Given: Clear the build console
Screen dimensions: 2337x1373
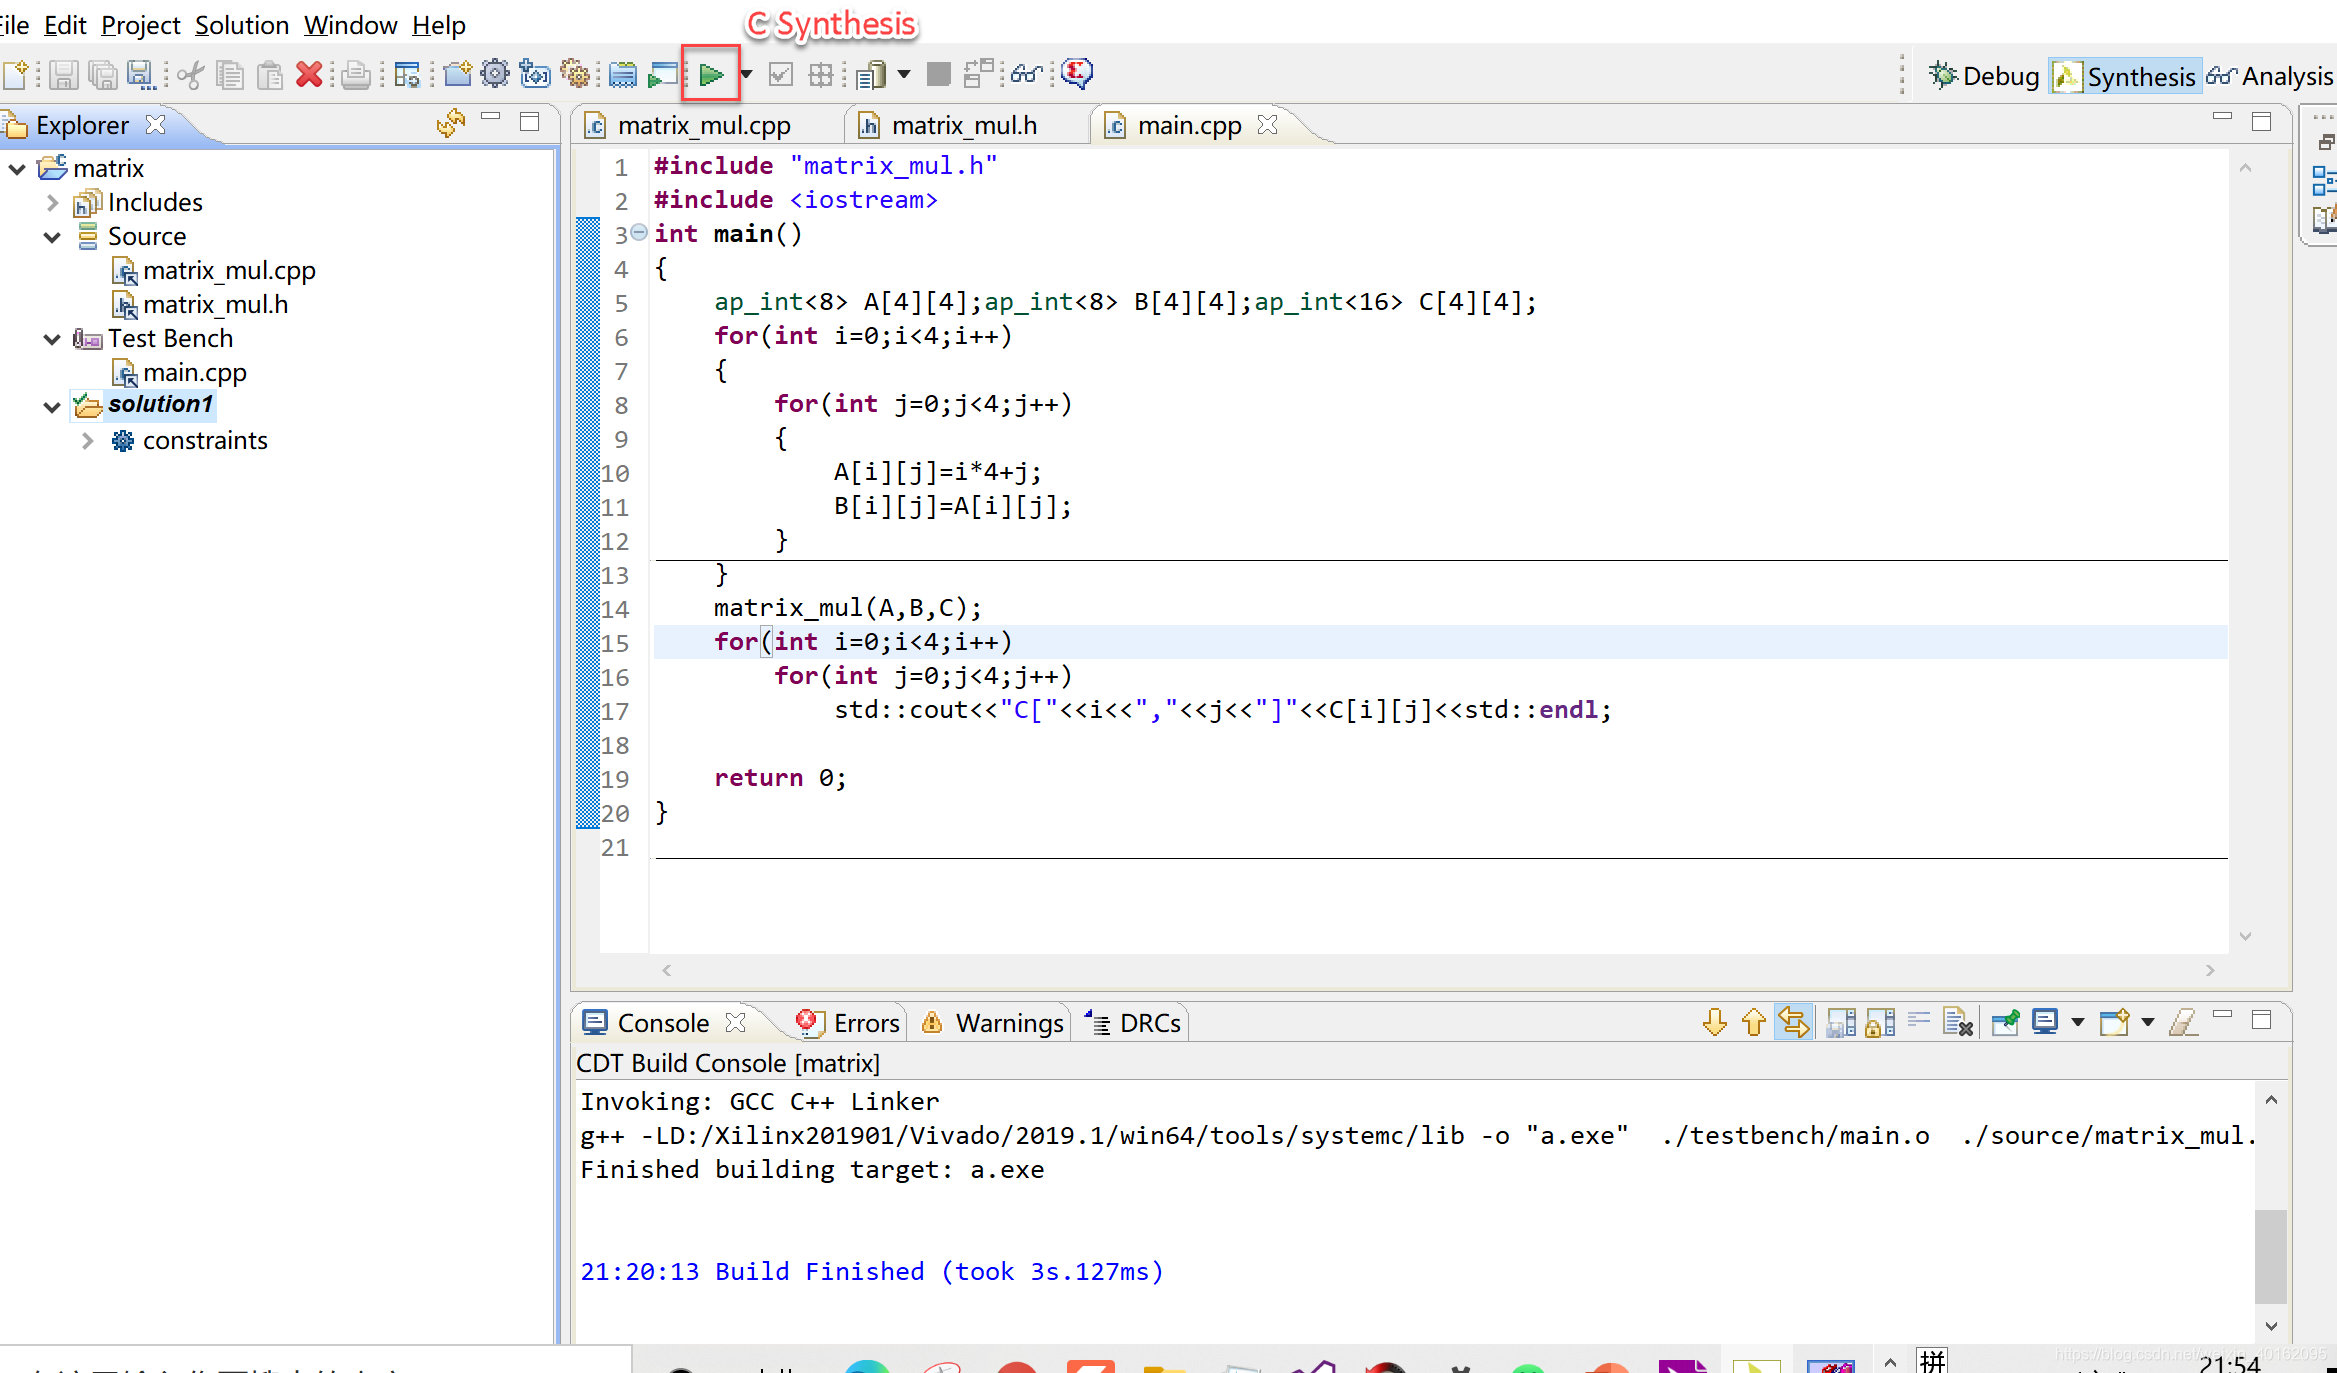Looking at the screenshot, I should pos(1956,1023).
